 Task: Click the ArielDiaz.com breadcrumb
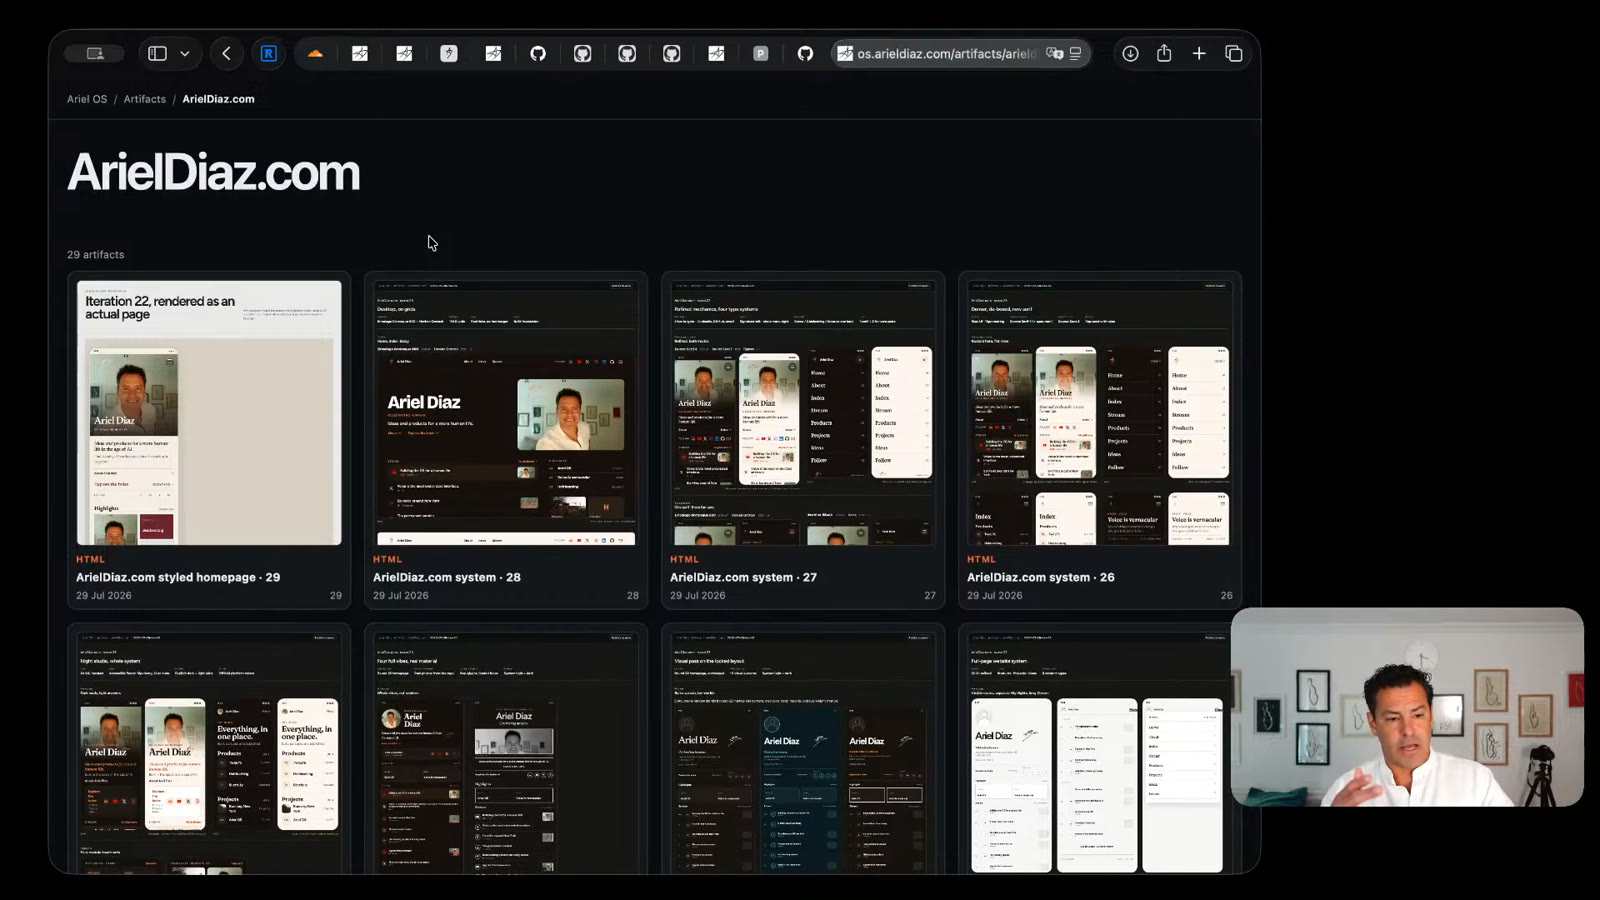coord(218,99)
